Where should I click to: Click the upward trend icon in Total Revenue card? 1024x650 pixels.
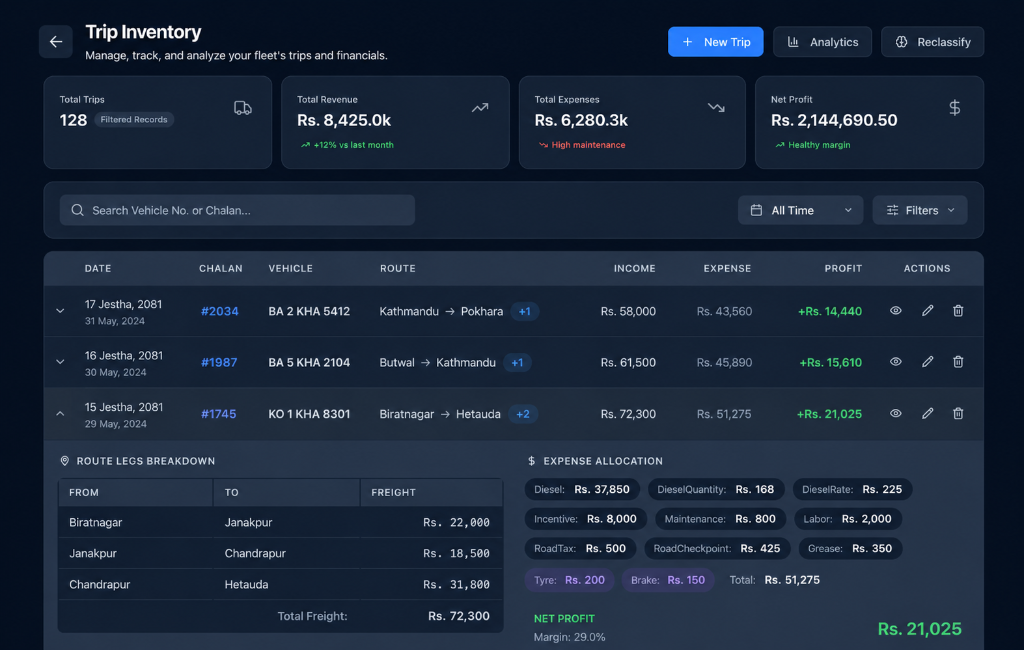coord(480,108)
